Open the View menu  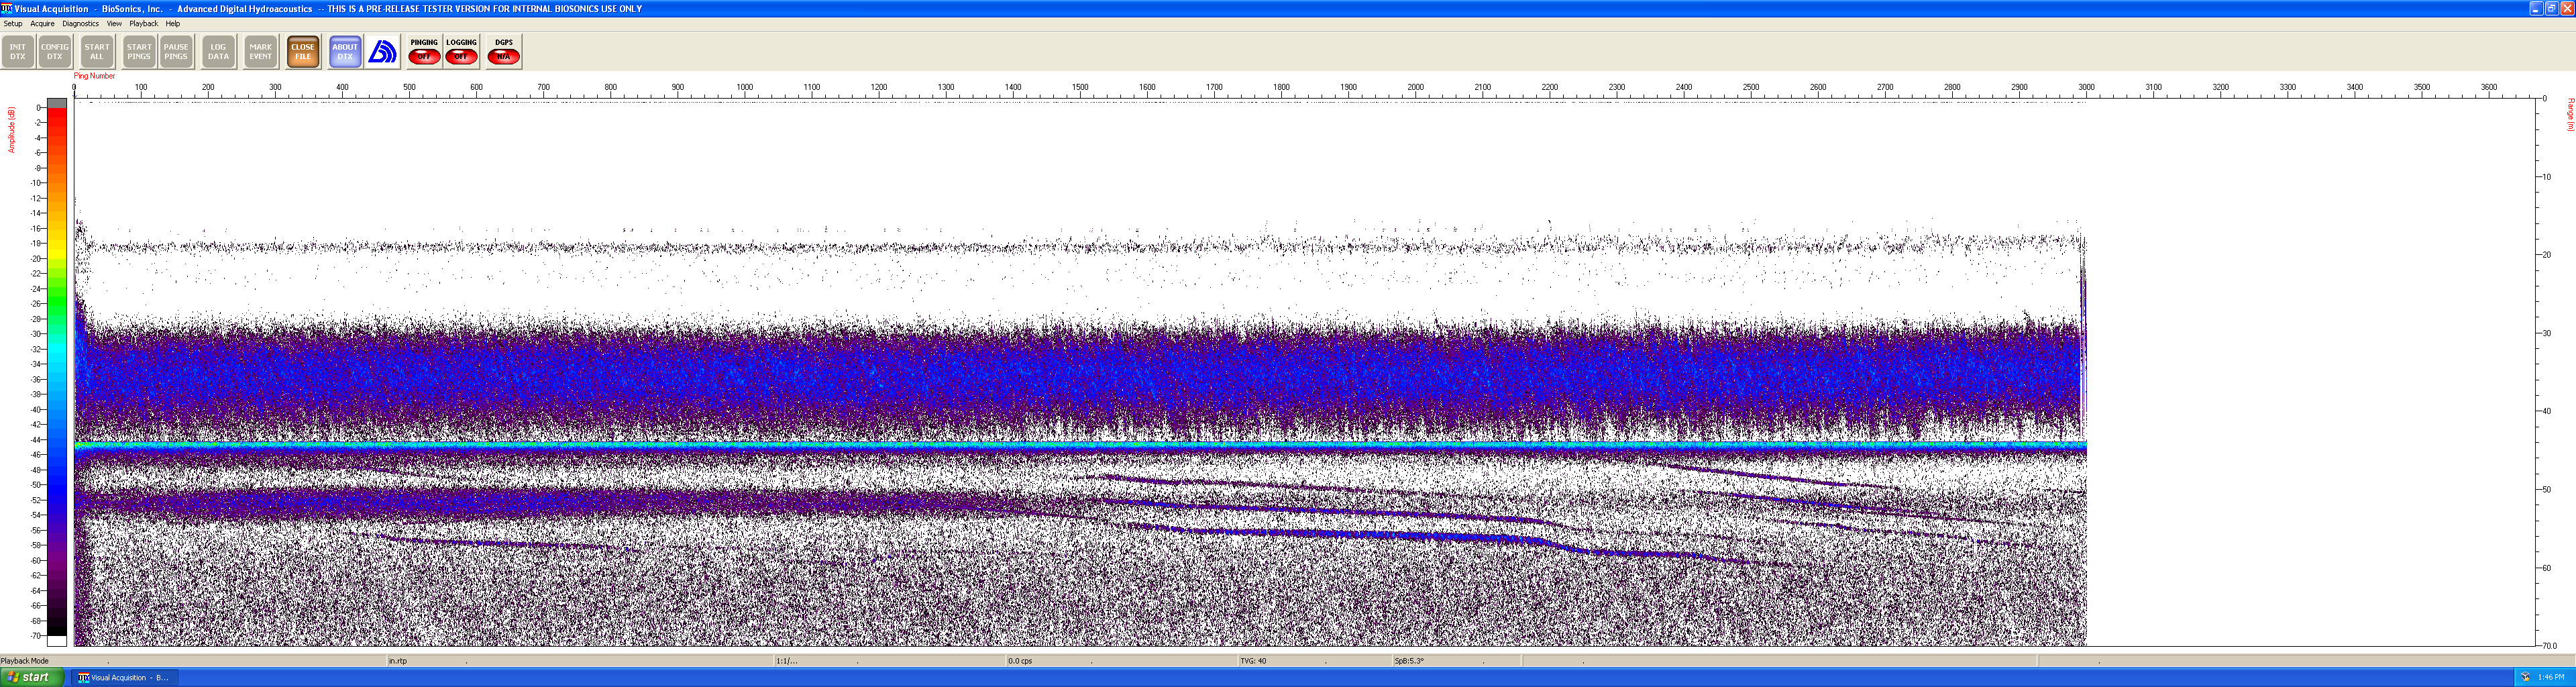click(114, 24)
